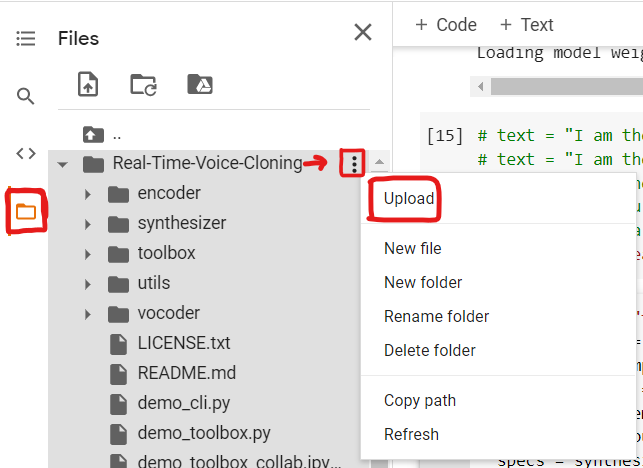Click the refresh folder icon
Viewport: 643px width, 468px height.
tap(143, 84)
